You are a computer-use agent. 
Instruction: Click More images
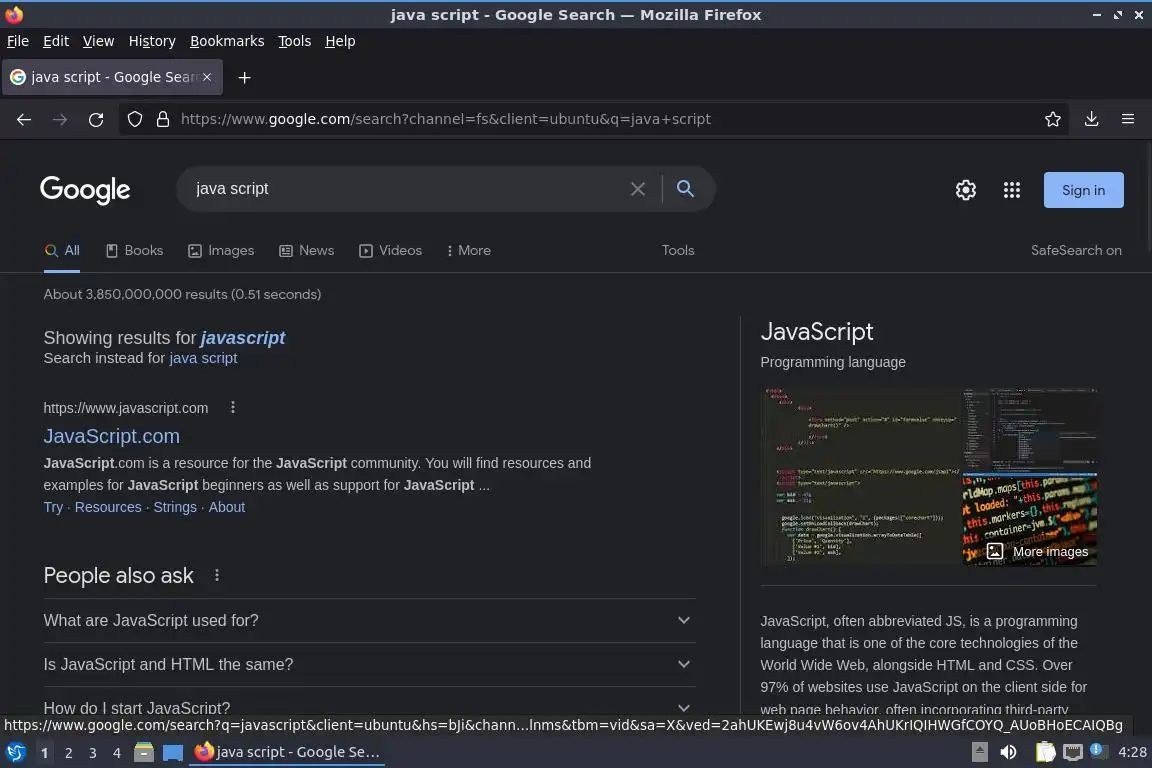point(1037,551)
